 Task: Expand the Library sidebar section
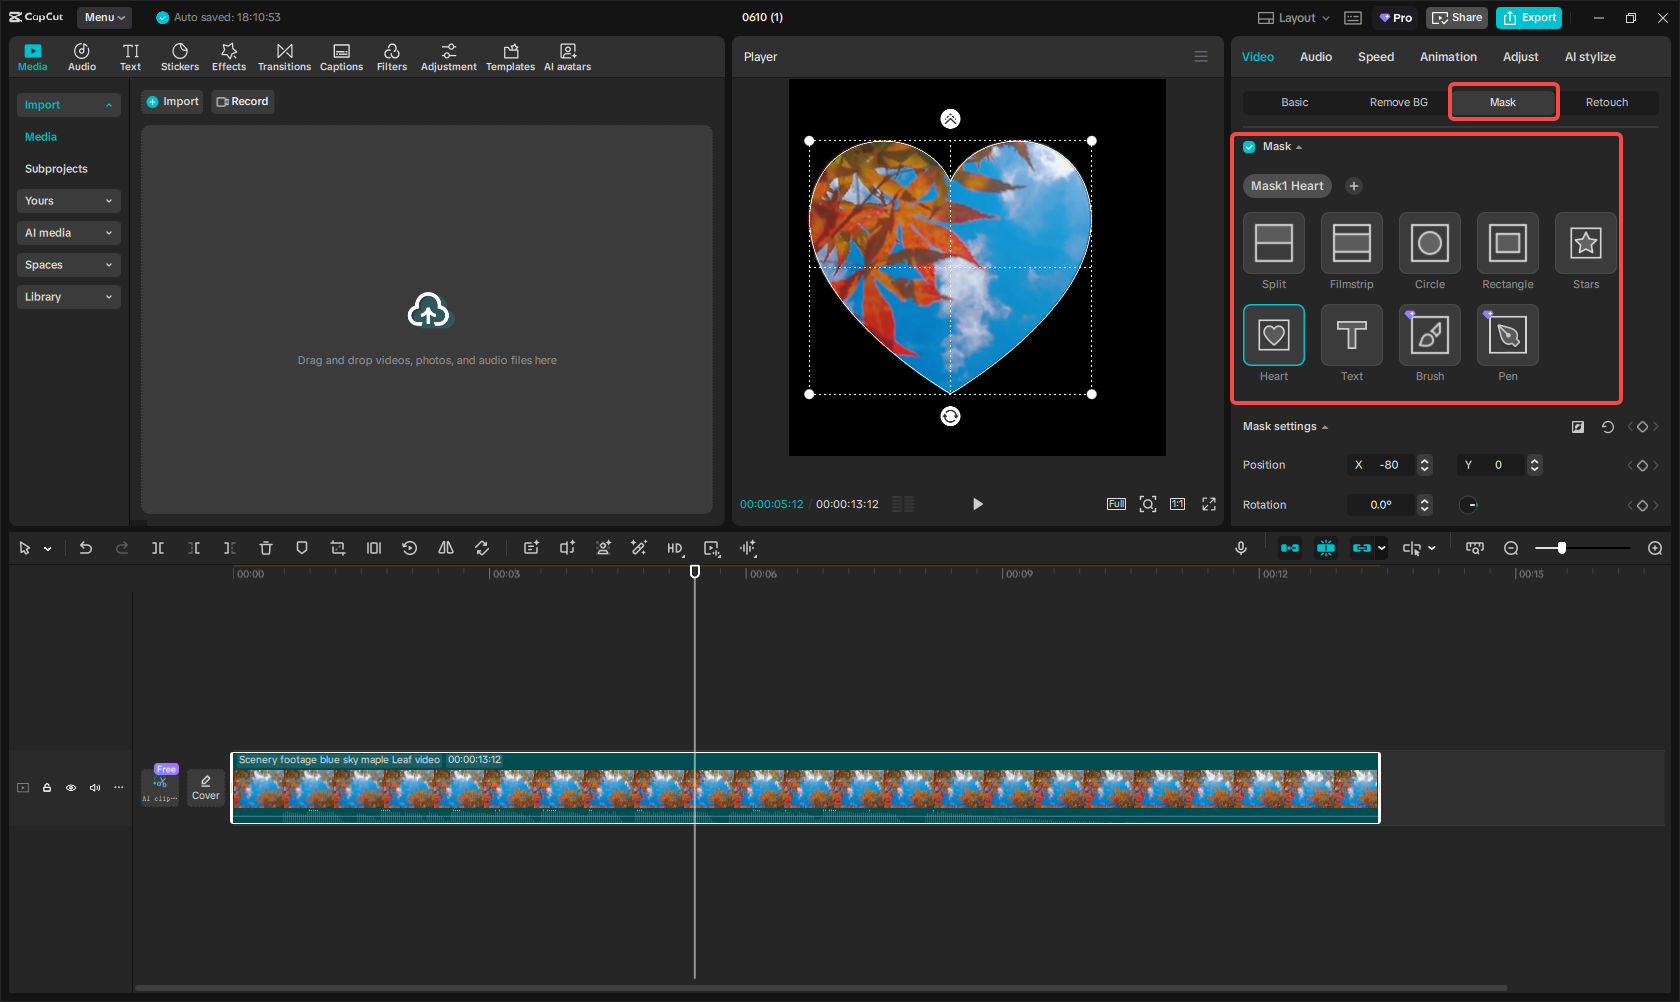[x=68, y=297]
